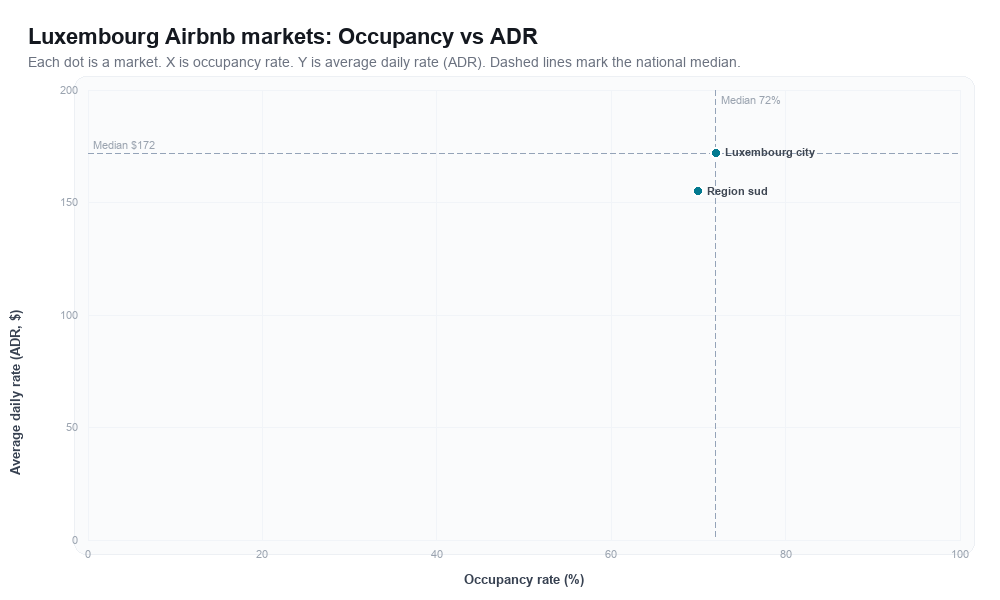Click the 'Occupancy rate (%)' axis title
This screenshot has height=600, width=1000.
pos(524,580)
